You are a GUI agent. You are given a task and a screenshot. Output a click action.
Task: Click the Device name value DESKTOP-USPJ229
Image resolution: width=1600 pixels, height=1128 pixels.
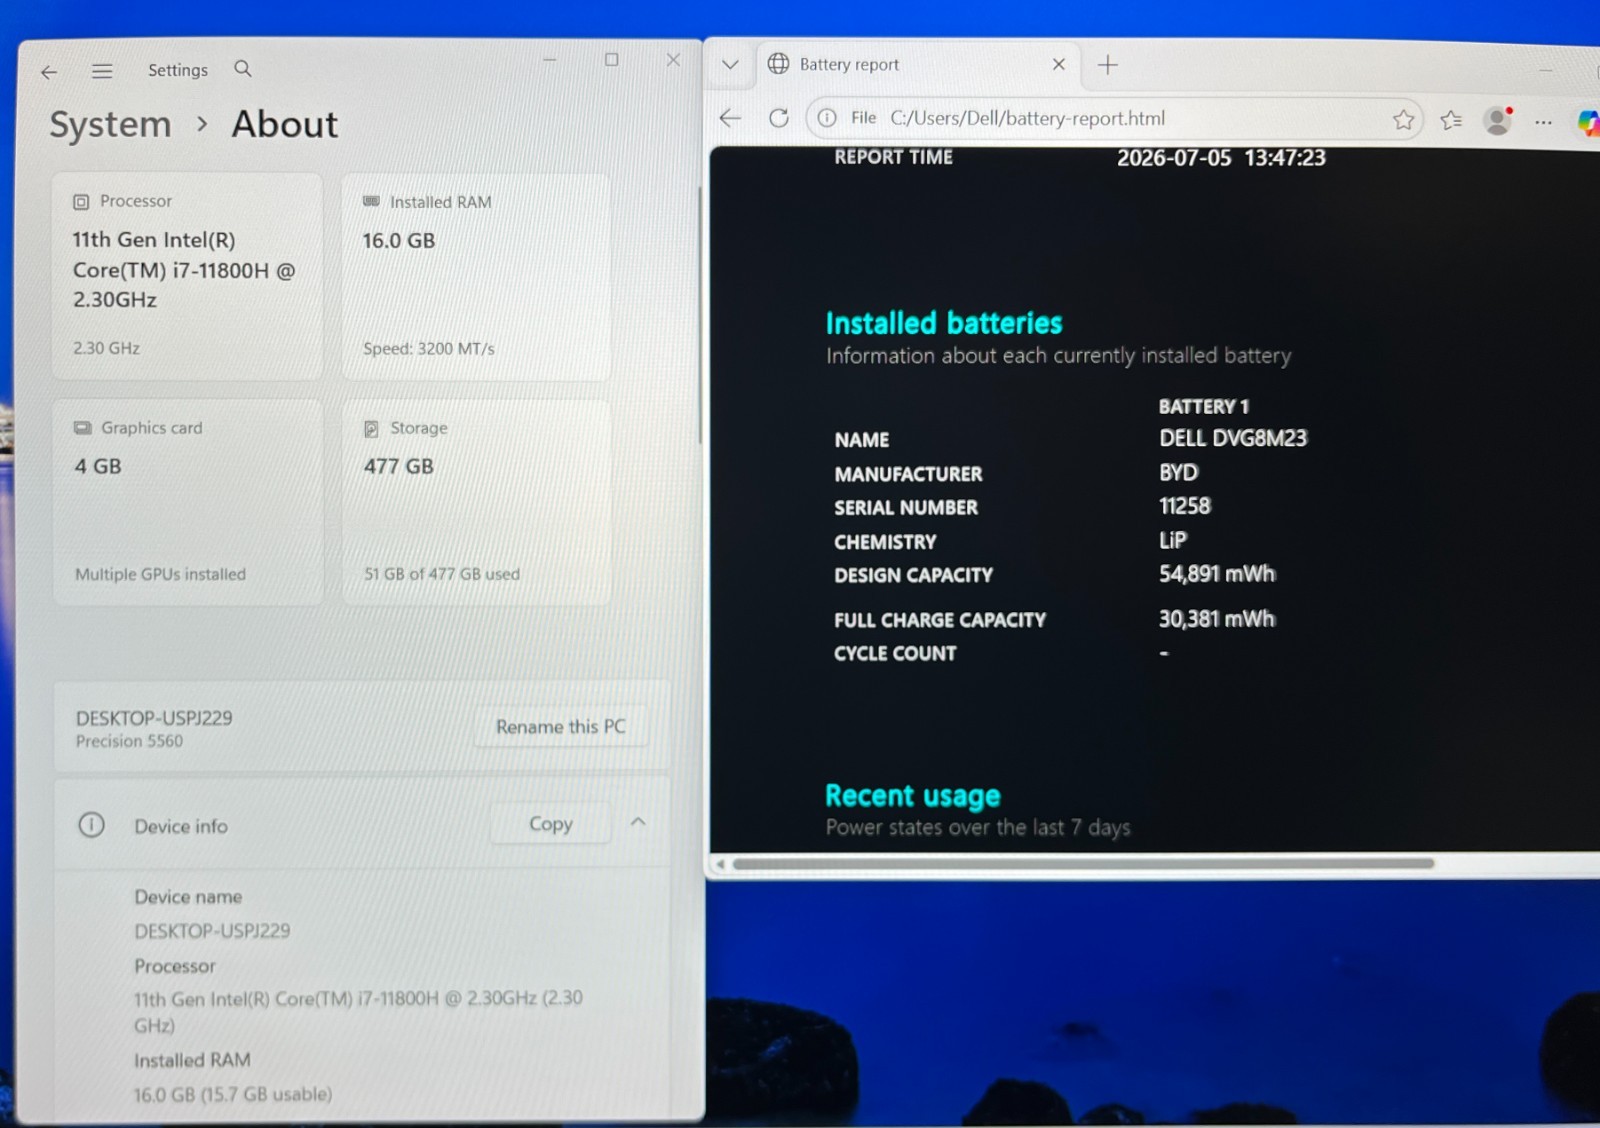212,931
